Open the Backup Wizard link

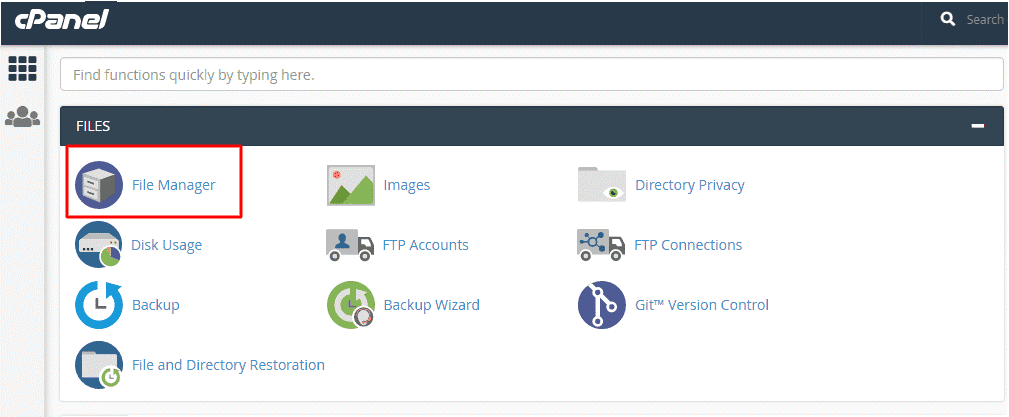click(431, 305)
